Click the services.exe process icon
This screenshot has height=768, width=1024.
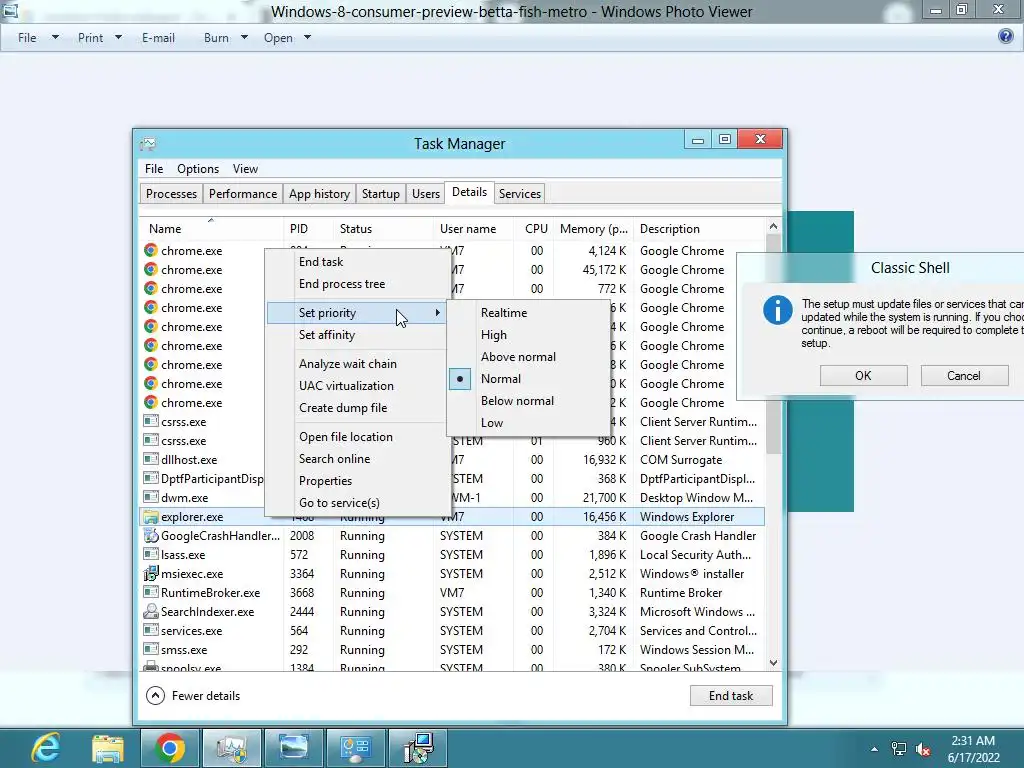pos(151,630)
